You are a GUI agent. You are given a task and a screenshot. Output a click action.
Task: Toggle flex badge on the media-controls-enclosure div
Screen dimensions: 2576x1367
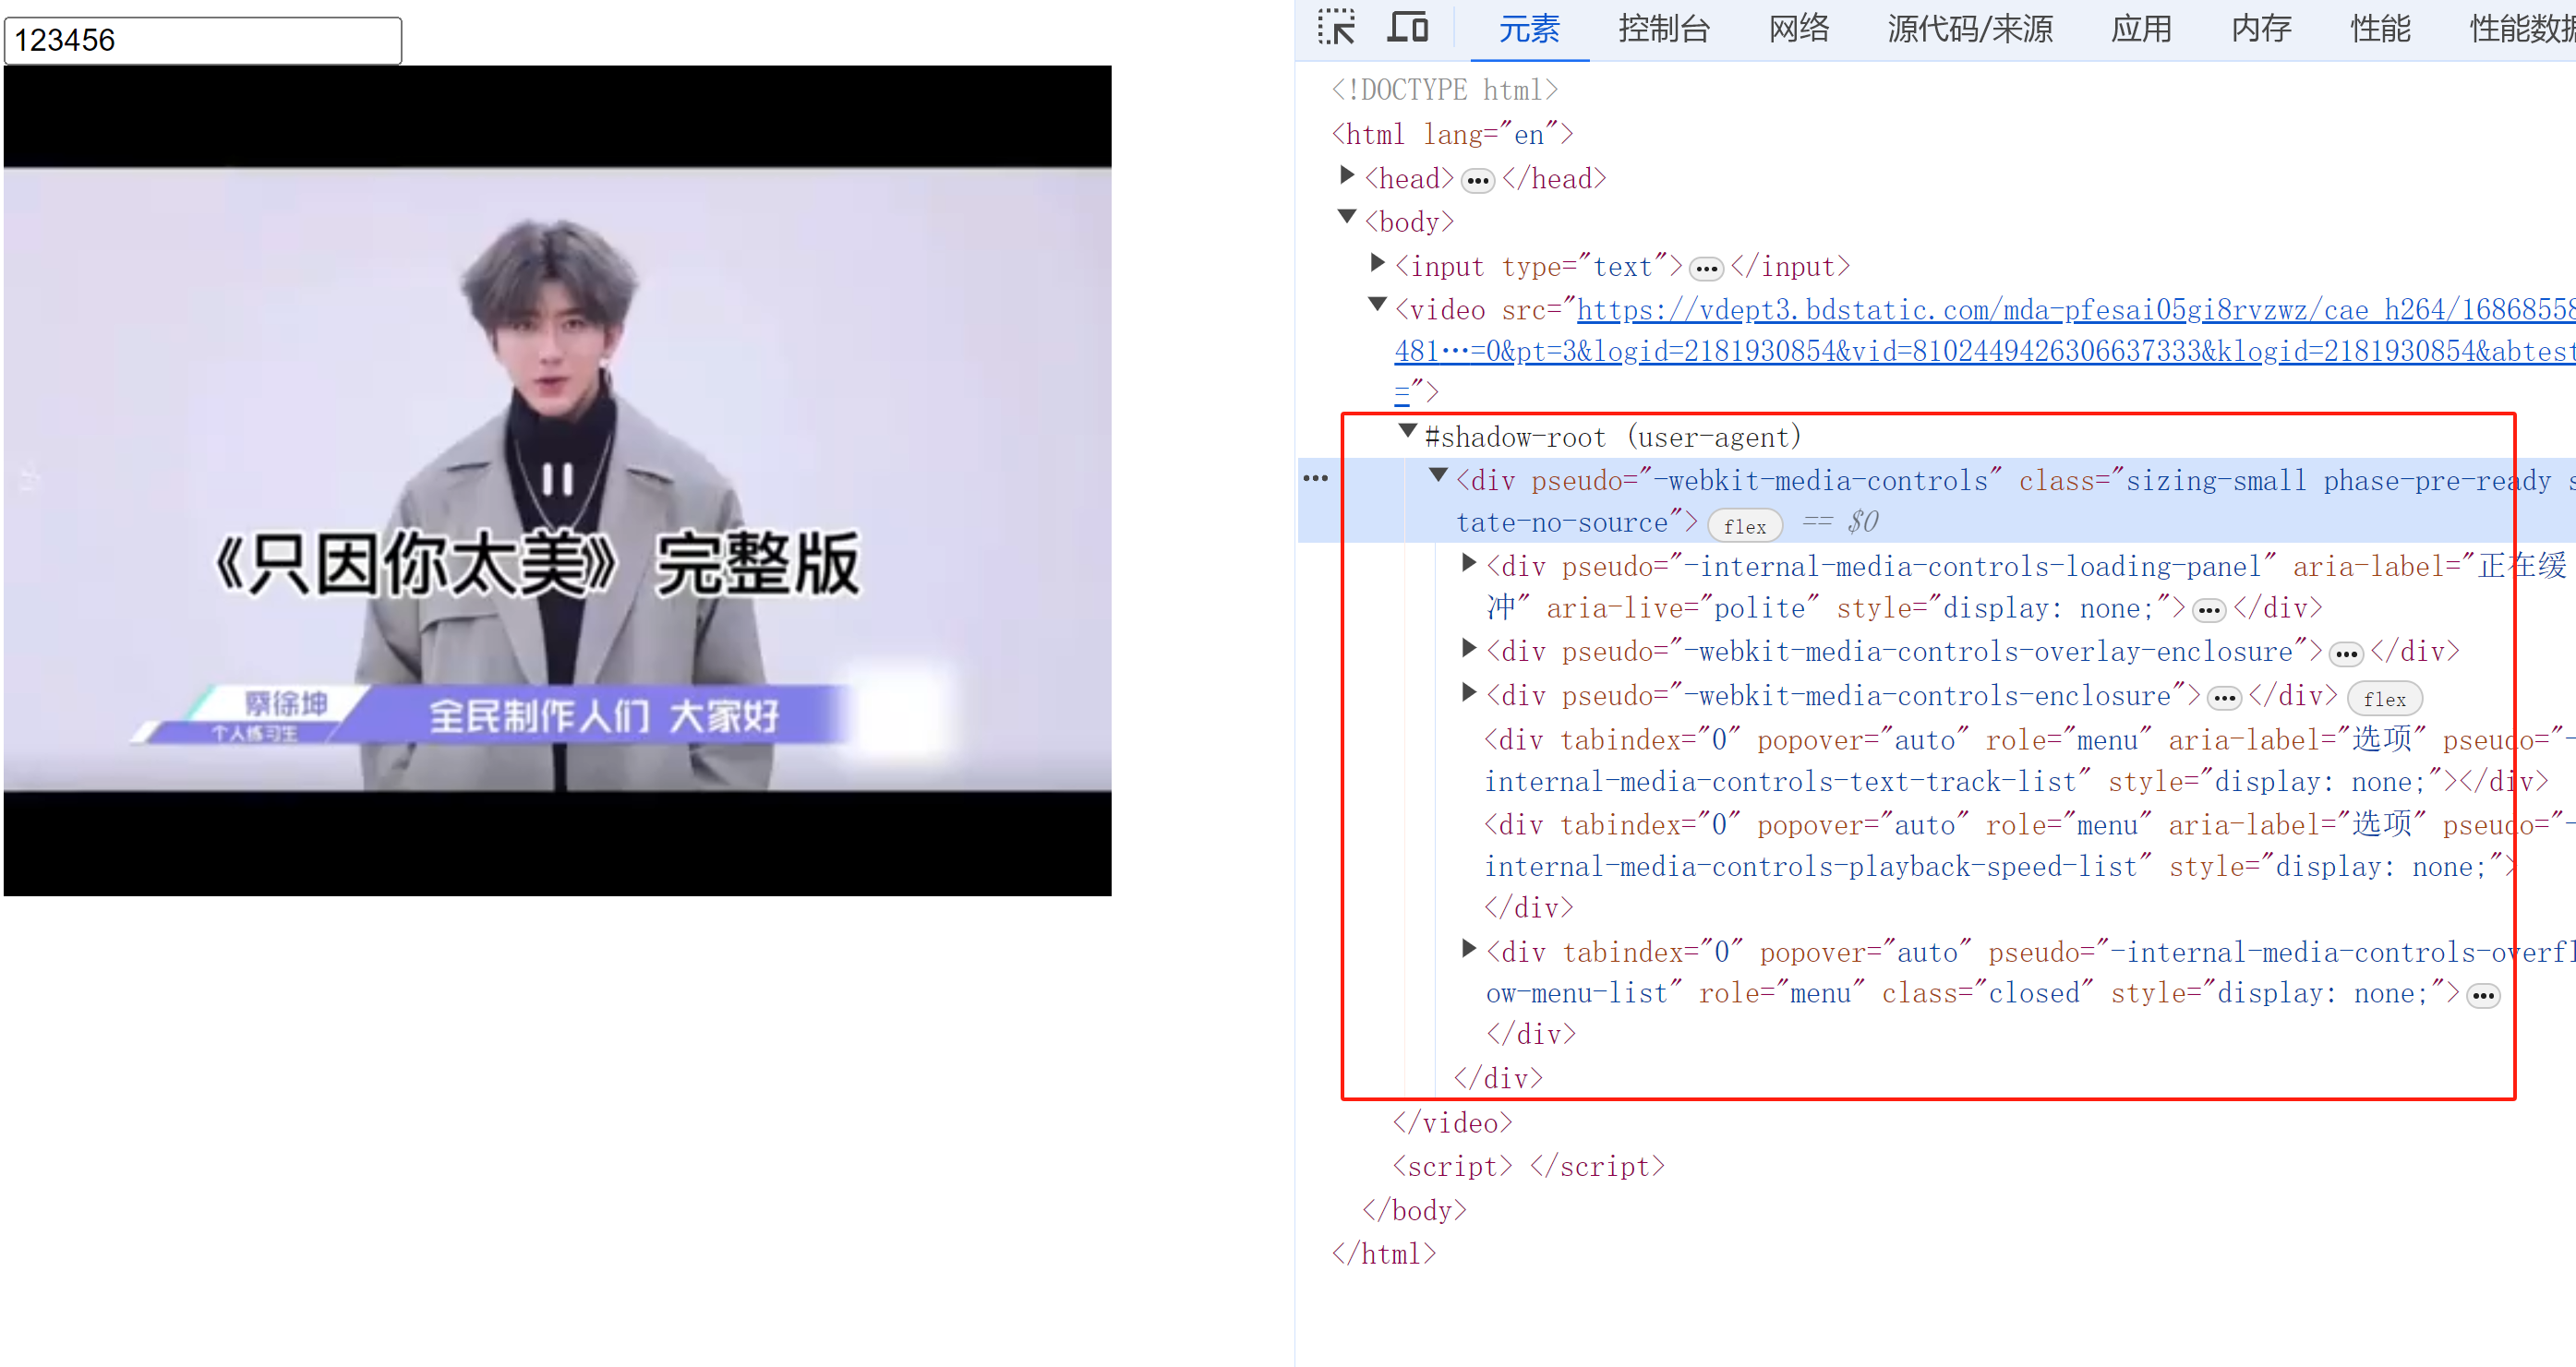[x=2384, y=699]
